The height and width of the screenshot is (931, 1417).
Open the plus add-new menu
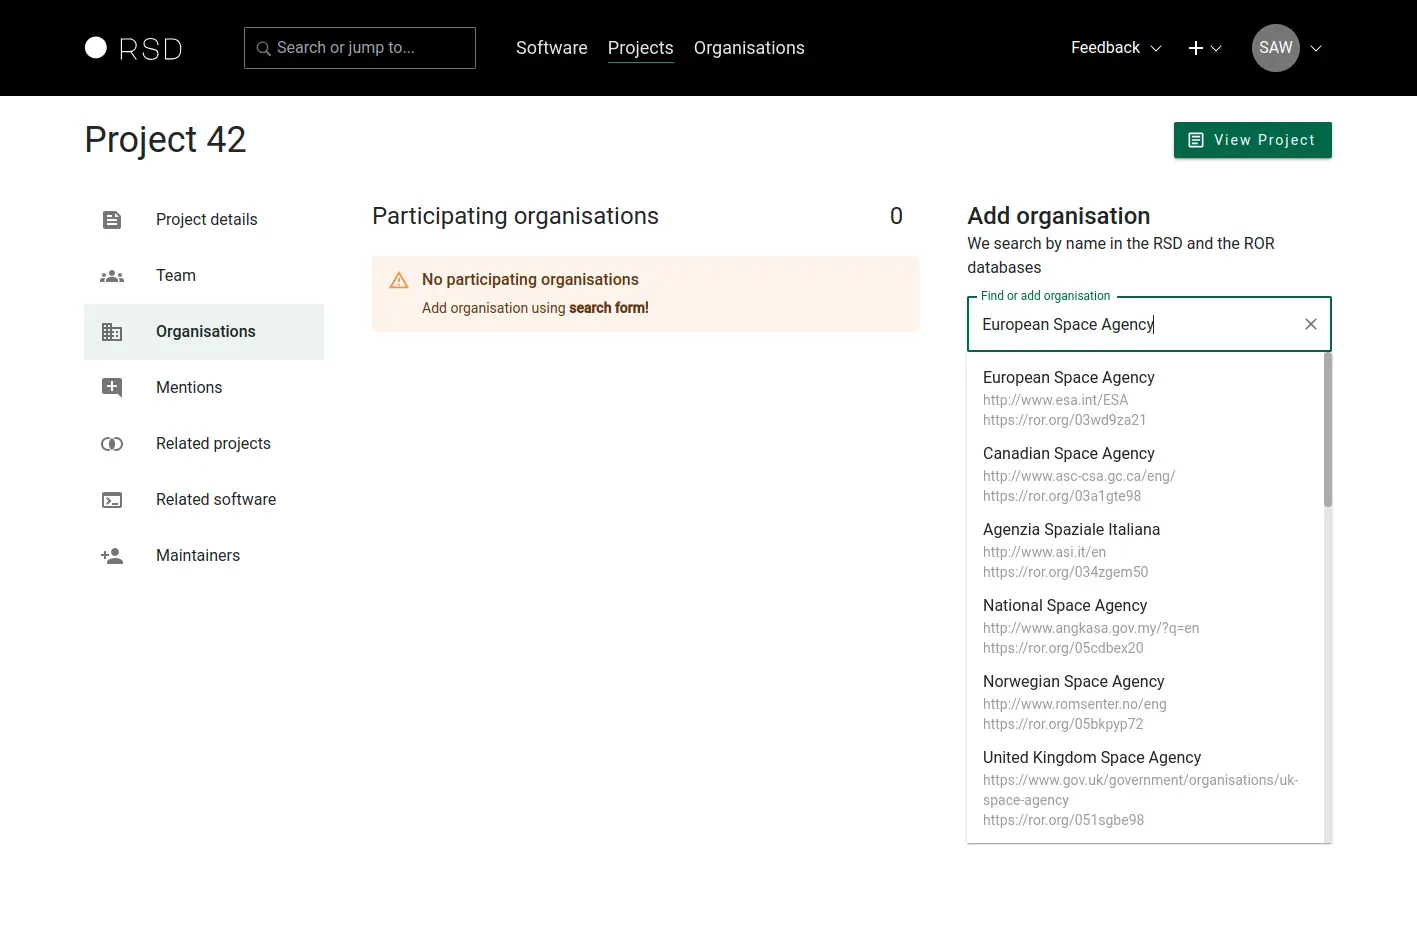point(1204,48)
